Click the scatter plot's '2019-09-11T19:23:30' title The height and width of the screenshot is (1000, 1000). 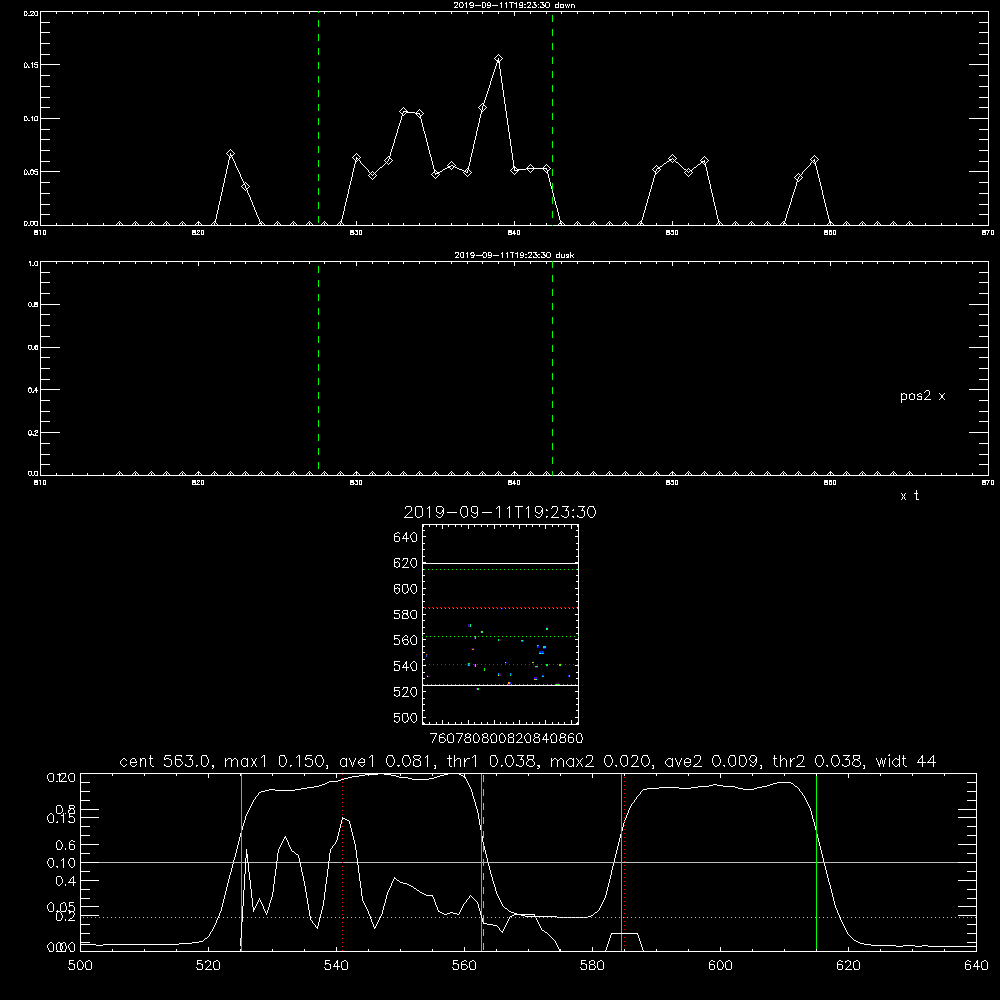tap(500, 512)
